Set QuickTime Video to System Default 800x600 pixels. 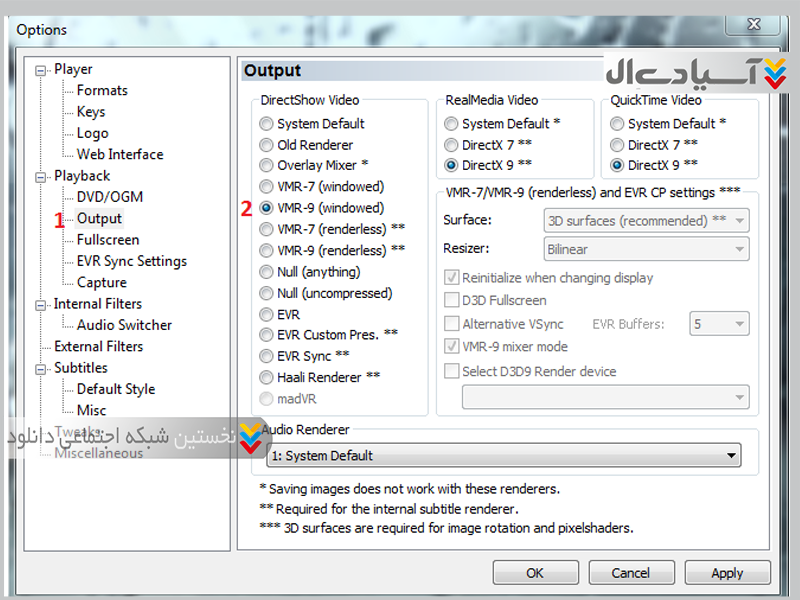617,124
